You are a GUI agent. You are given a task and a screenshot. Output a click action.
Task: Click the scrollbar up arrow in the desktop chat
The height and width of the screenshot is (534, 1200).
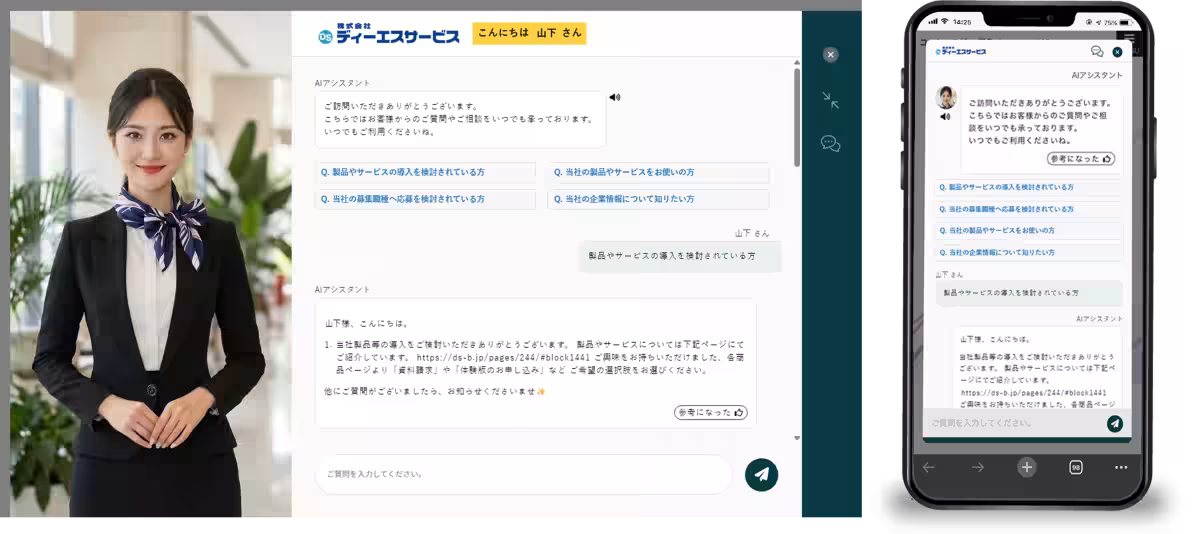[x=797, y=63]
